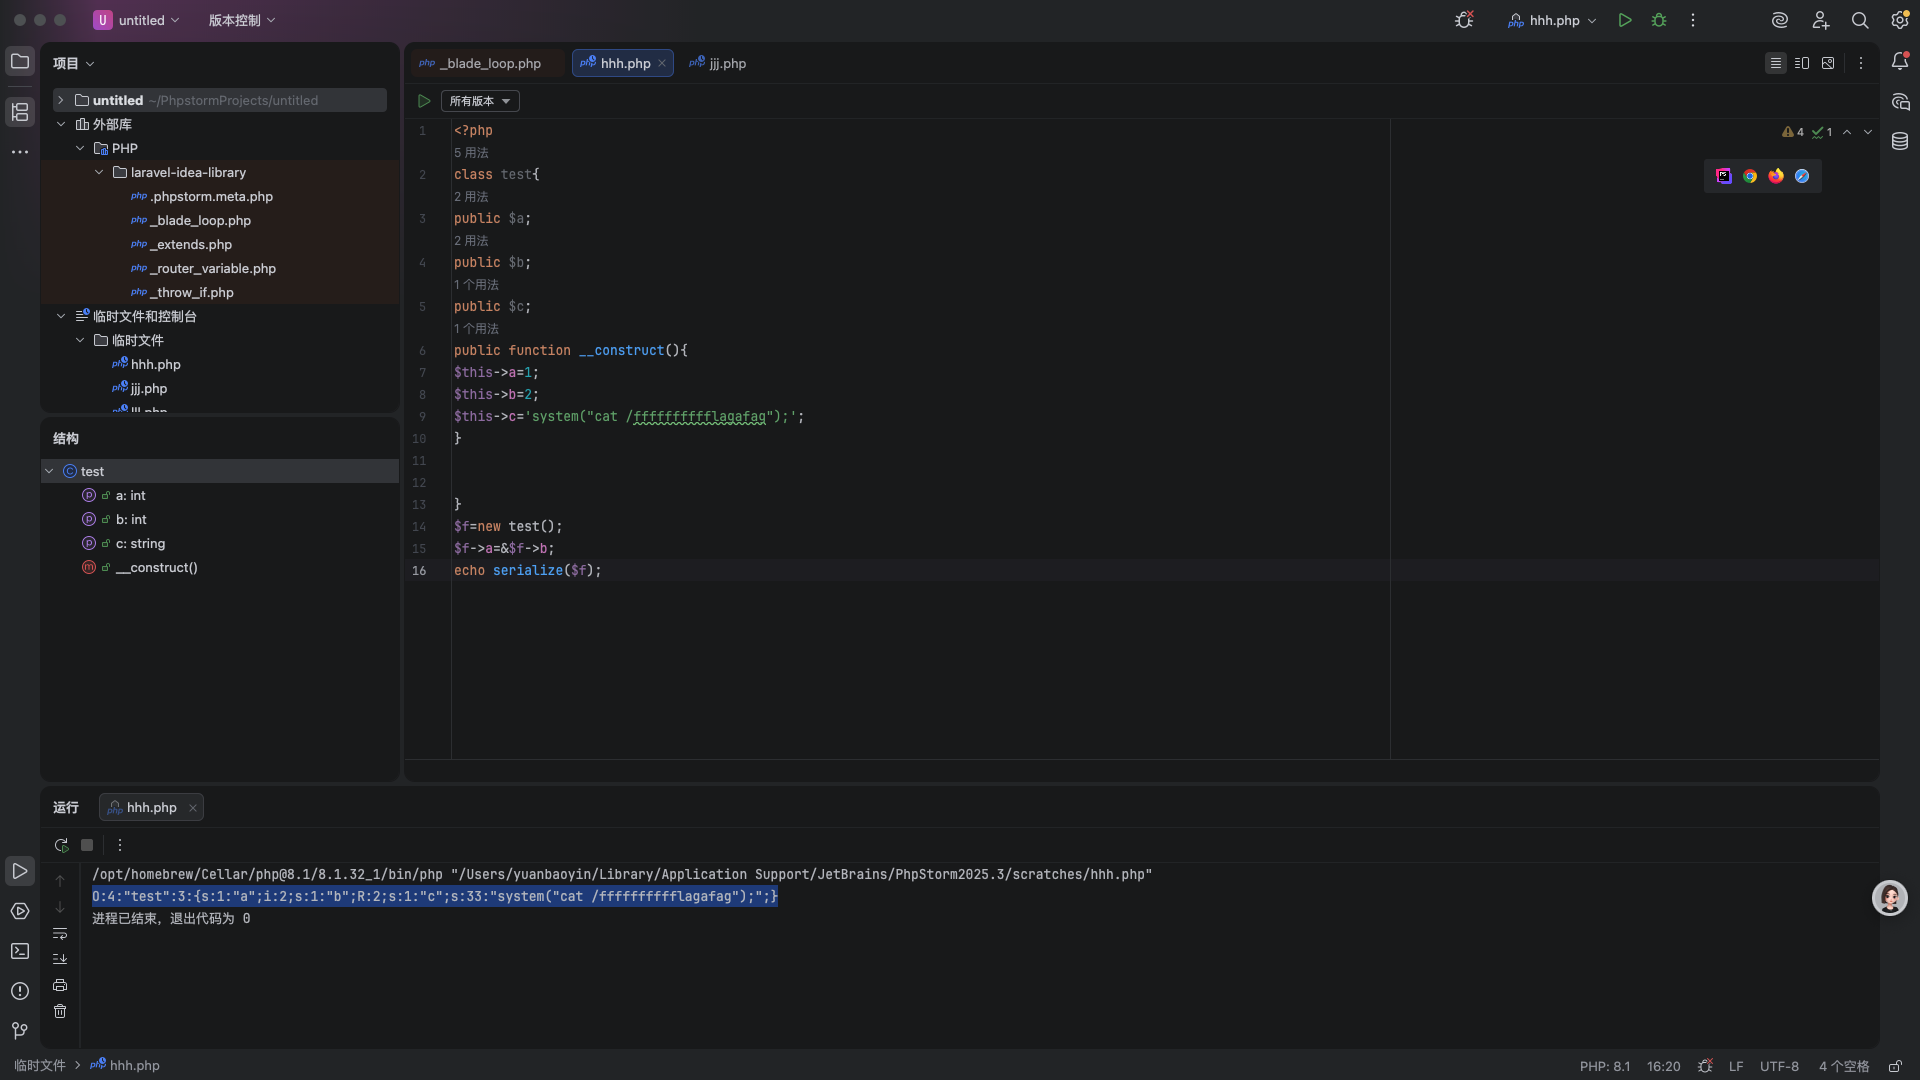The width and height of the screenshot is (1920, 1080).
Task: Open the Problems tool window icon
Action: pos(20,991)
